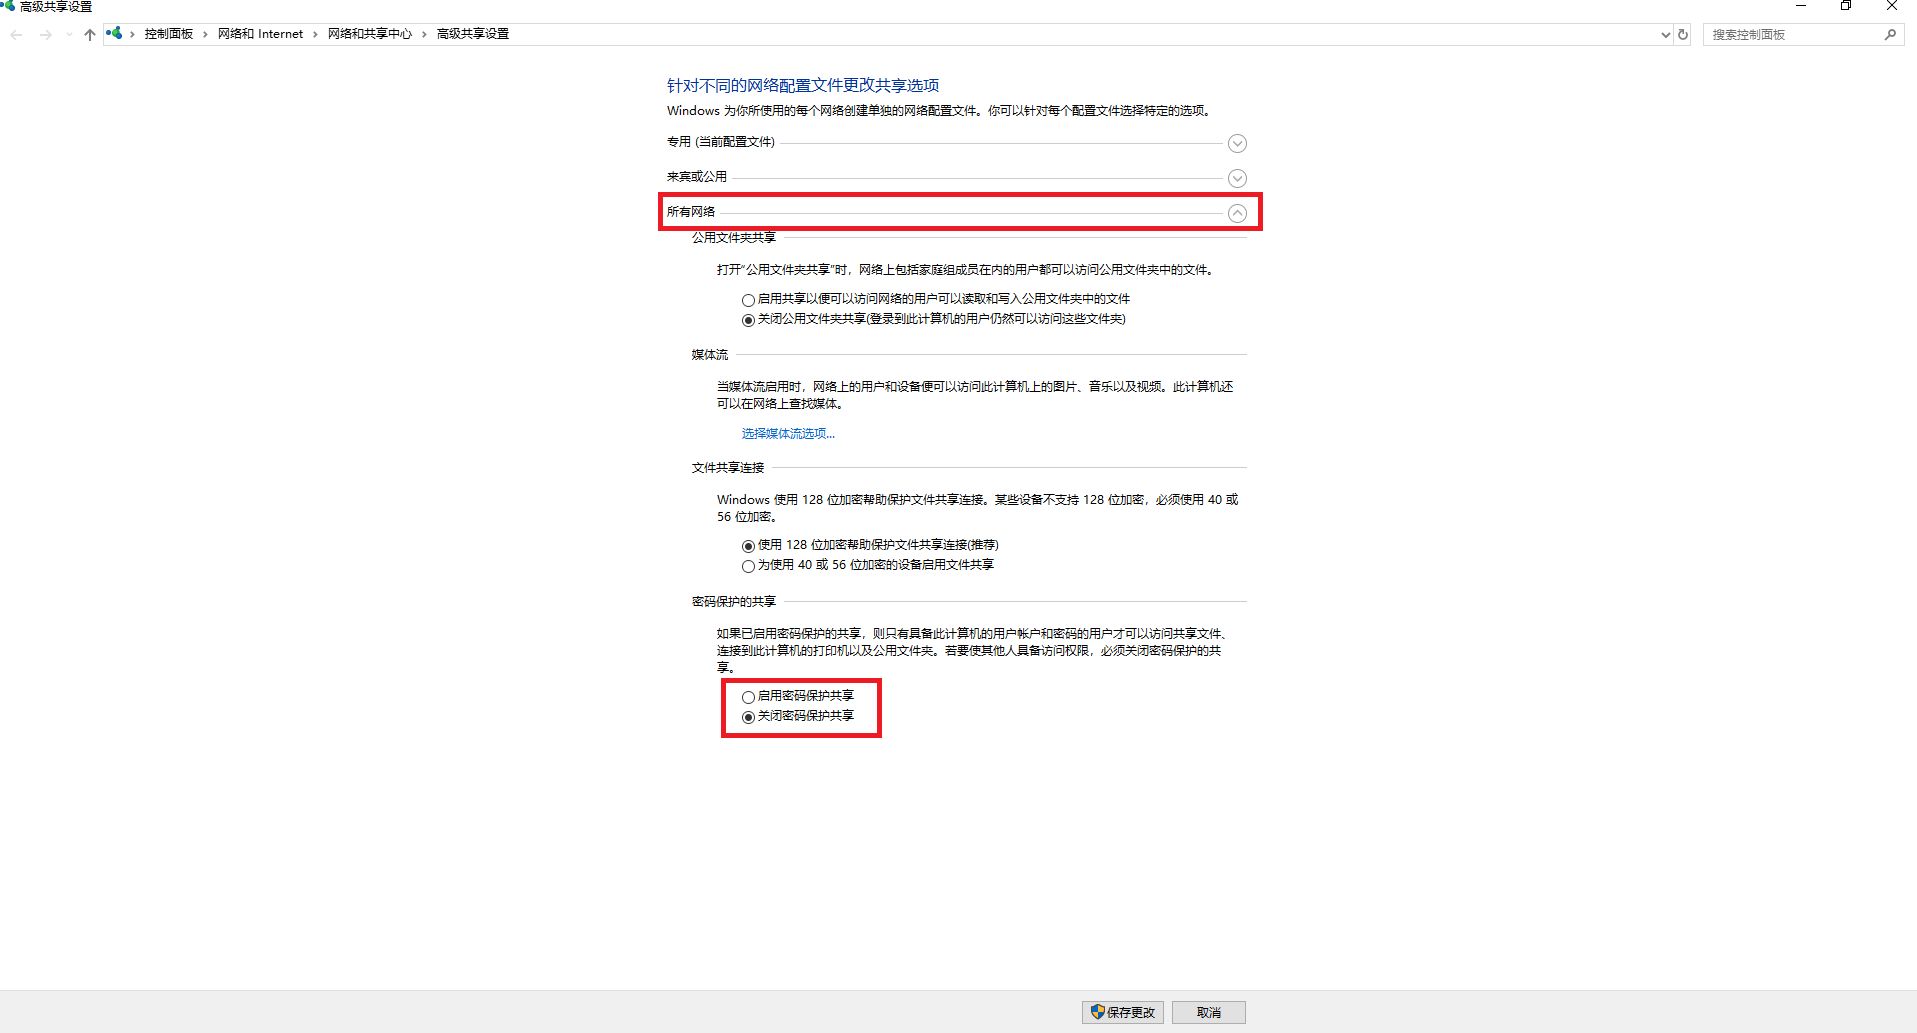
Task: Click the network icon in address bar
Action: pos(114,34)
